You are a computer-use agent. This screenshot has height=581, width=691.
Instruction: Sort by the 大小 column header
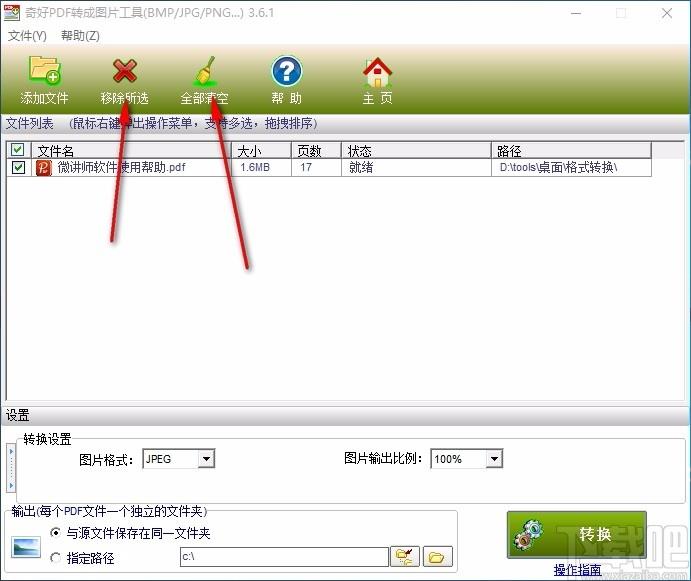tap(261, 151)
